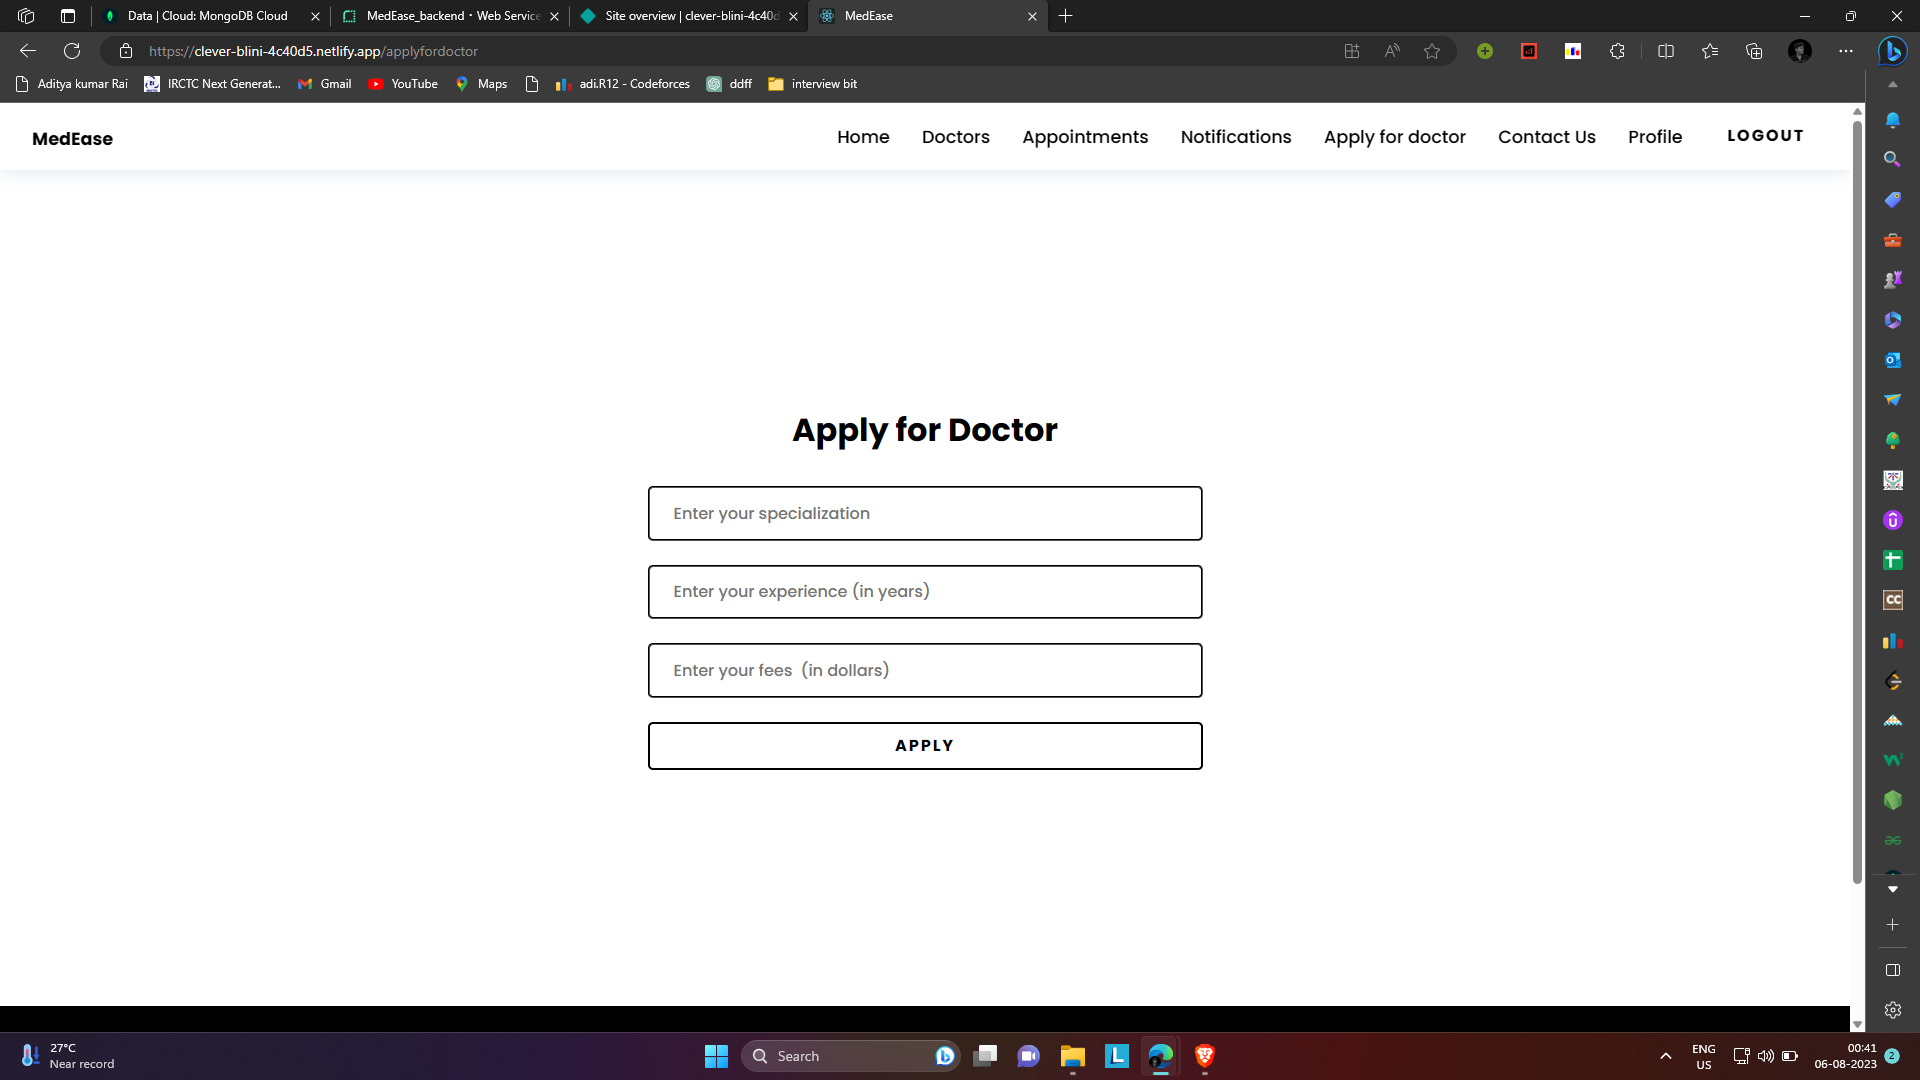Switch to MongoDB Cloud tab
Viewport: 1920px width, 1080px height.
208,16
